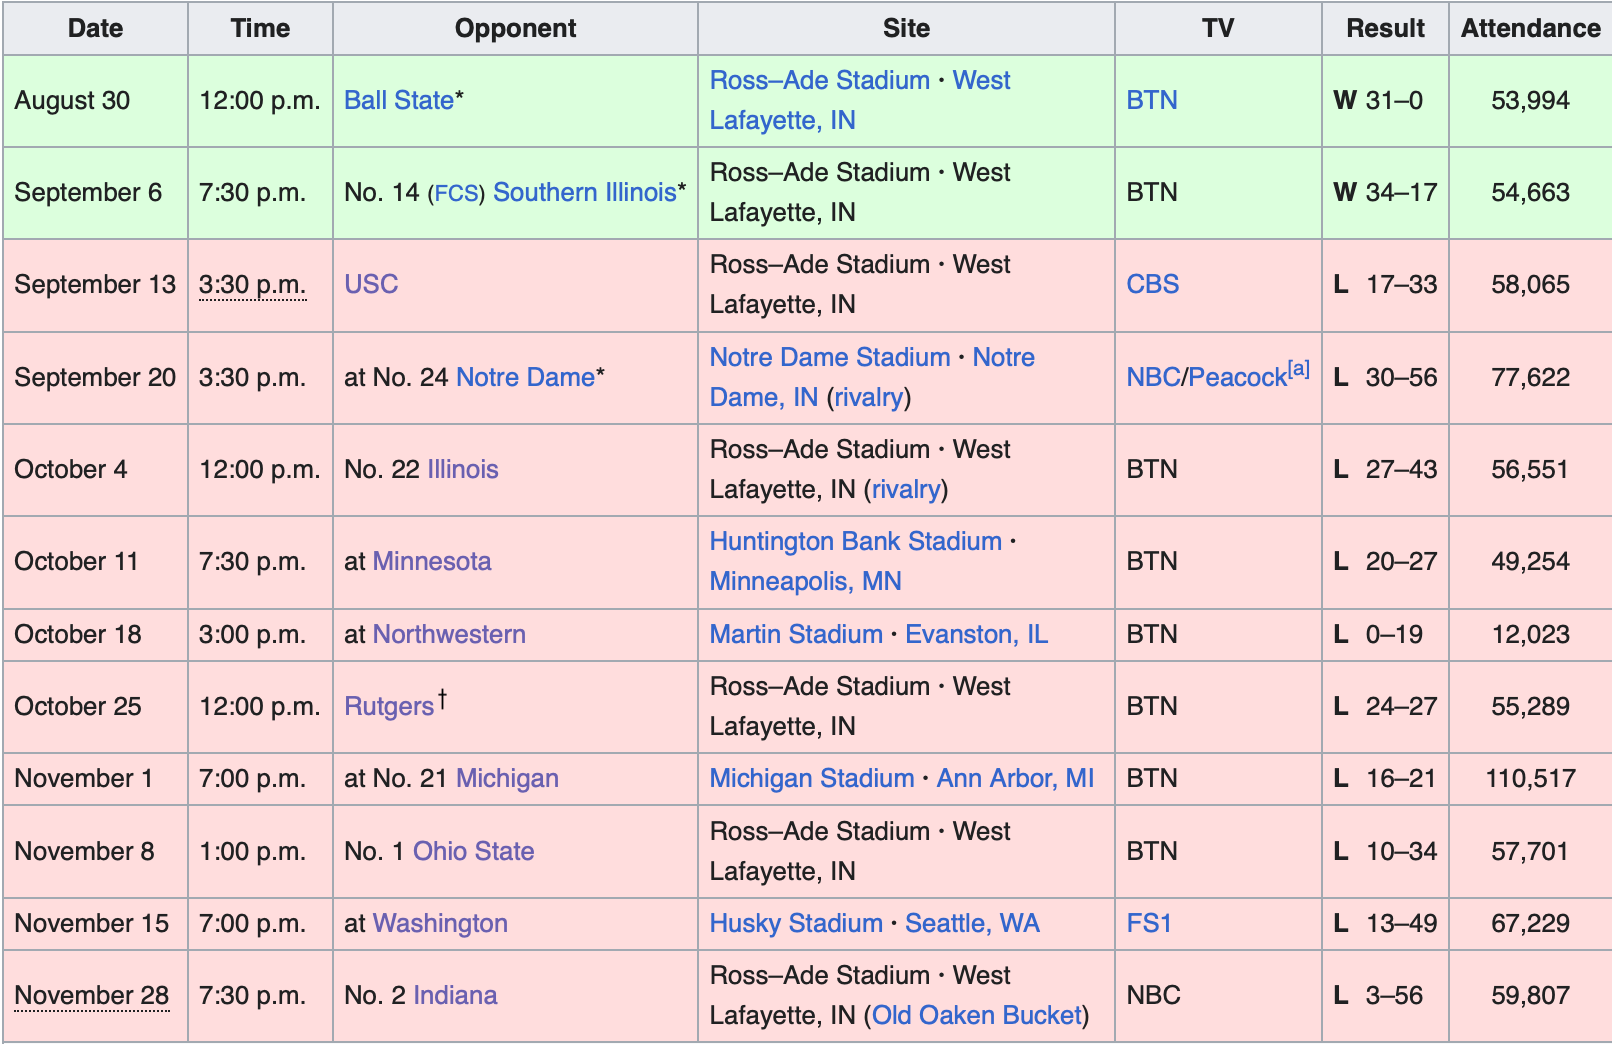Open the Michigan opponent link
Screen dimensions: 1612x1044
[x=507, y=778]
